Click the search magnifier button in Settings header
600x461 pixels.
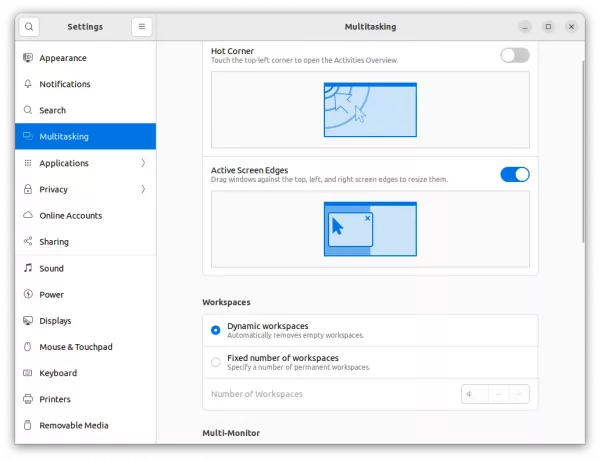tap(29, 27)
